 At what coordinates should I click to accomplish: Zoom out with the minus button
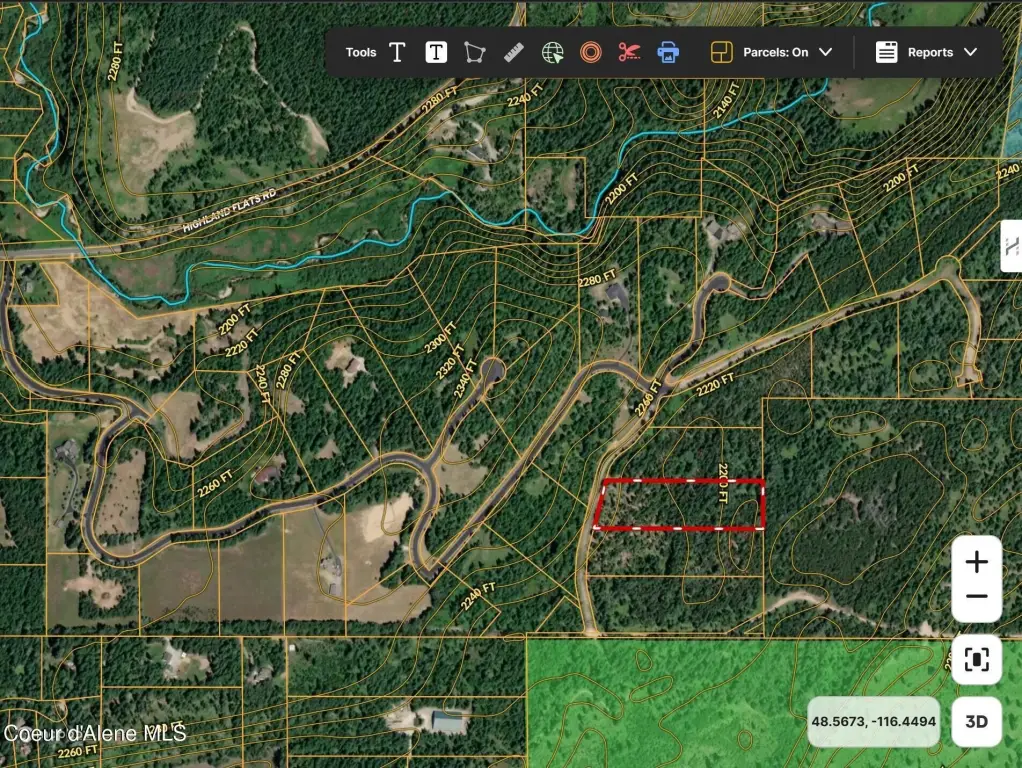click(x=976, y=597)
